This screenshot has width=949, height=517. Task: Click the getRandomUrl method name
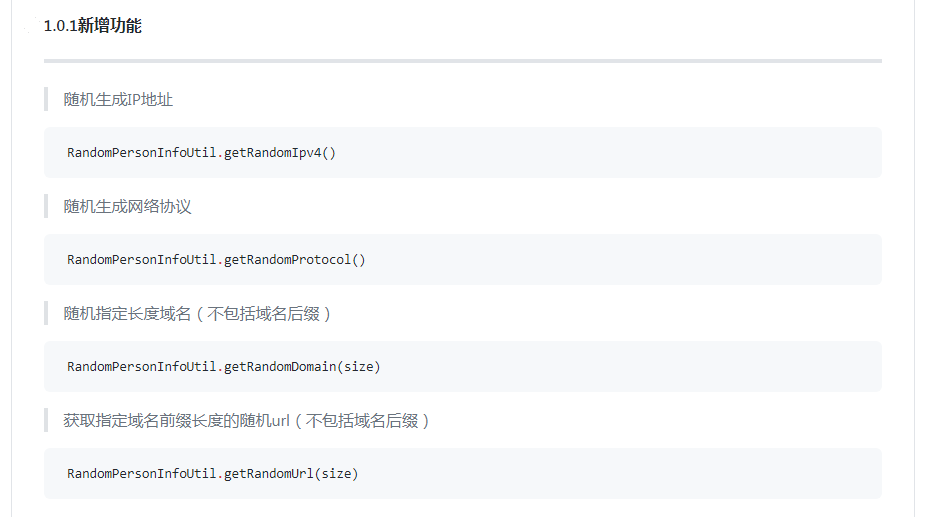tap(269, 474)
